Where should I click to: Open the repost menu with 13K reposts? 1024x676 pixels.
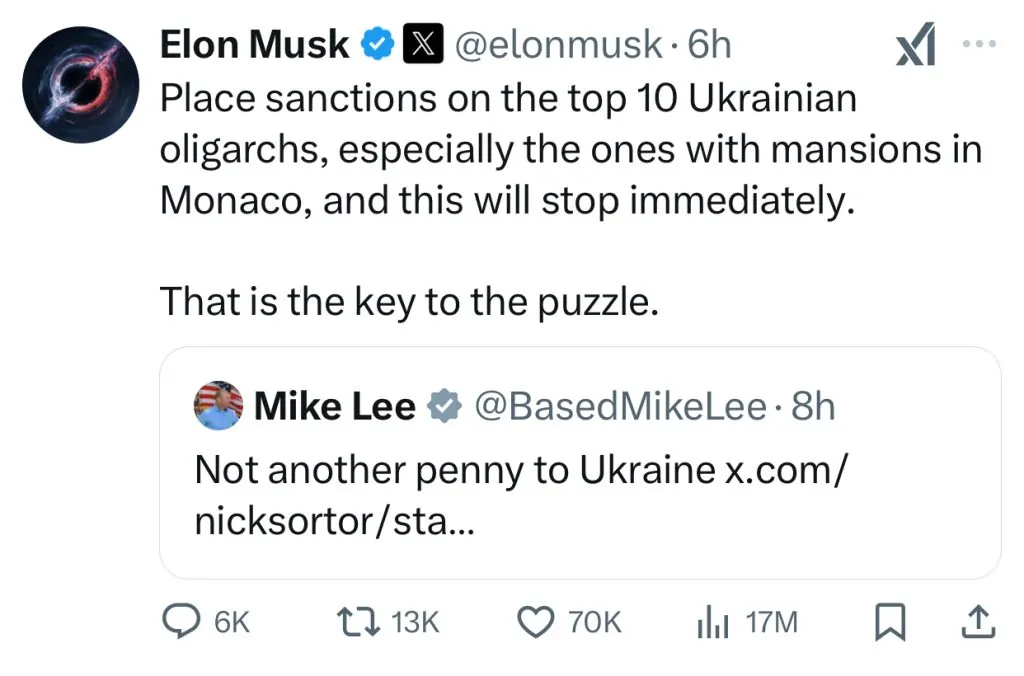[x=358, y=622]
